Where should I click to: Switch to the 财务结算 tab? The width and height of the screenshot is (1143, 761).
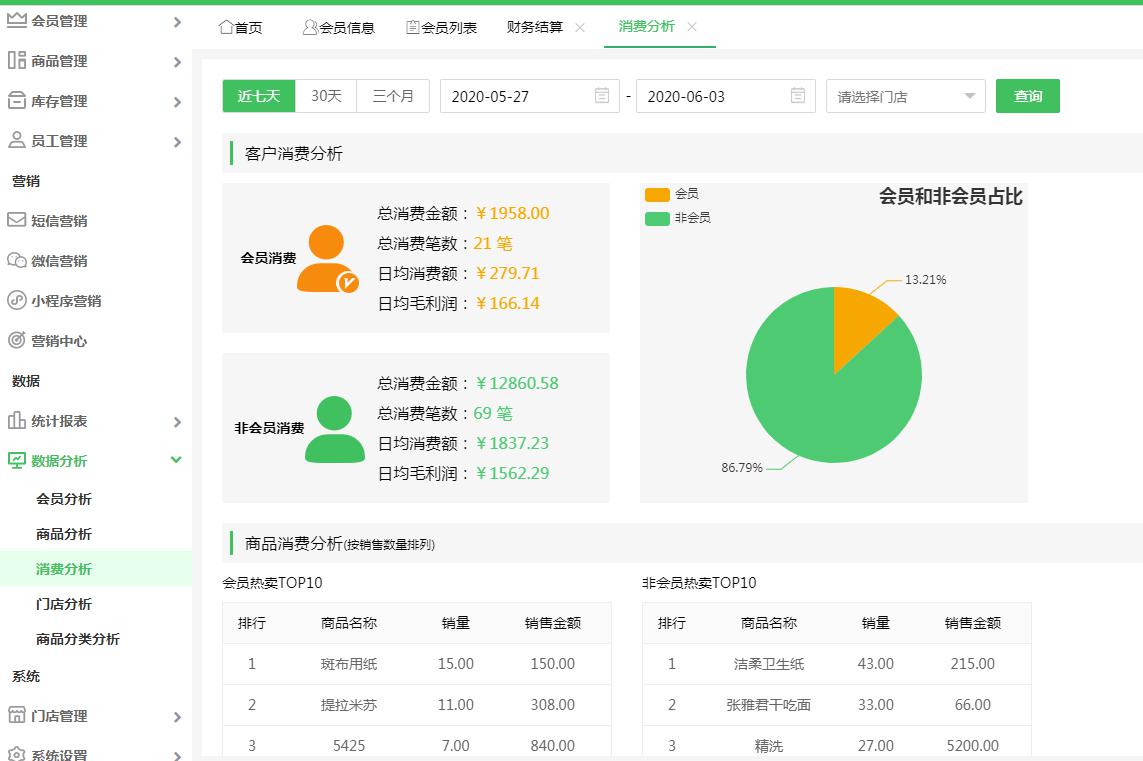(532, 27)
